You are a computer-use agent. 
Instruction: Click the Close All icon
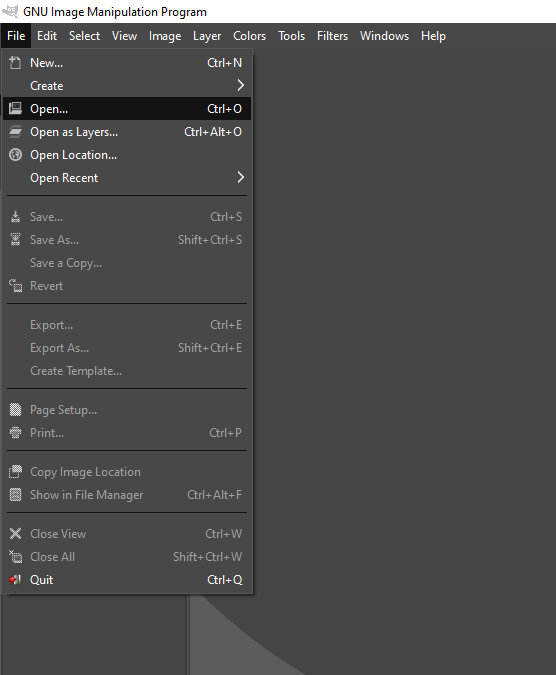tap(15, 557)
